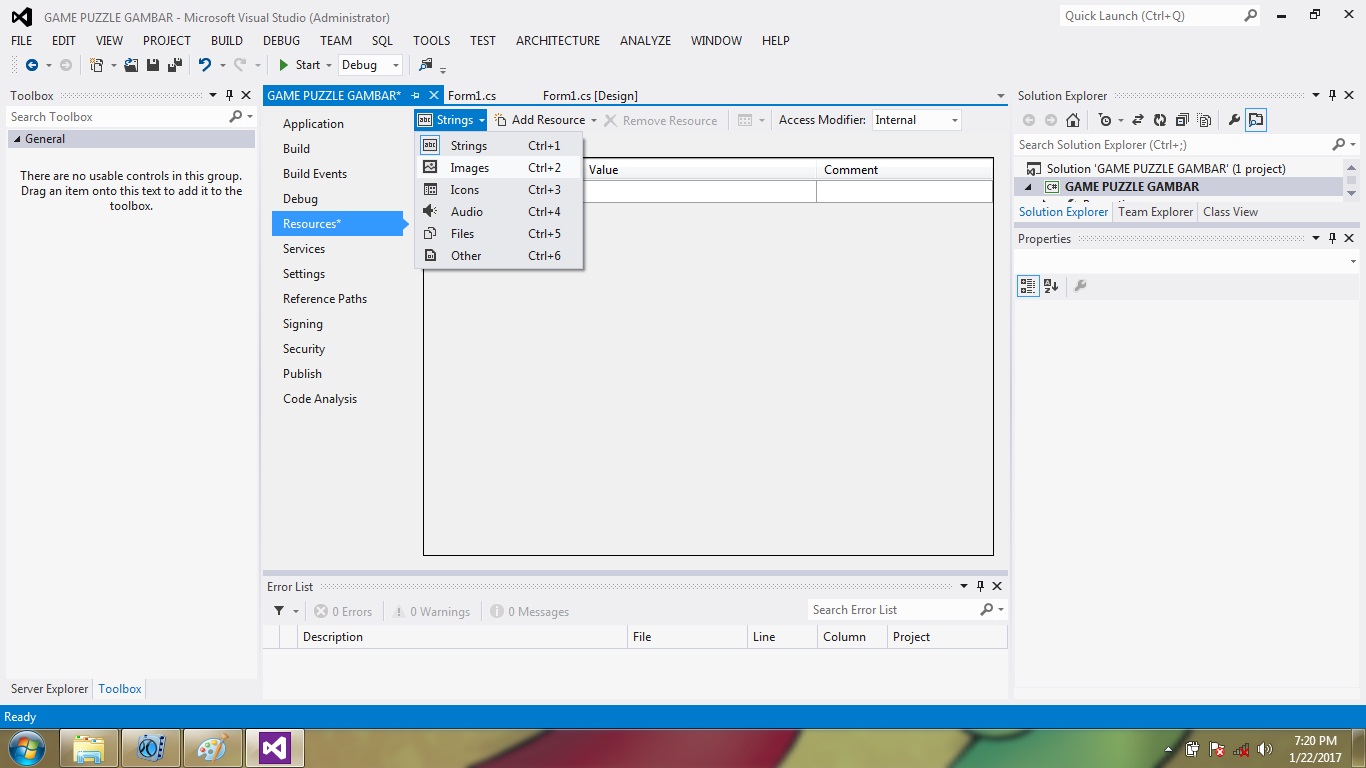Select Images from the resource type menu
Screen dimensions: 1366x768
point(499,168)
